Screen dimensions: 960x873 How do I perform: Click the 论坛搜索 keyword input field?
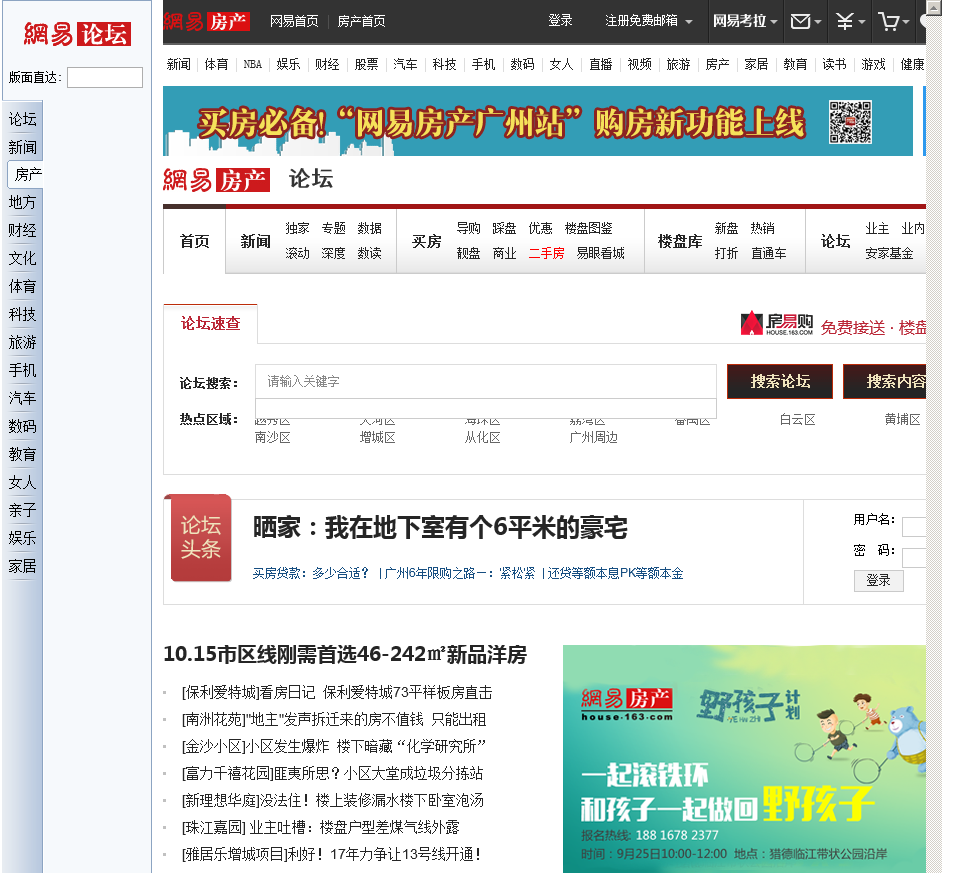click(x=486, y=381)
